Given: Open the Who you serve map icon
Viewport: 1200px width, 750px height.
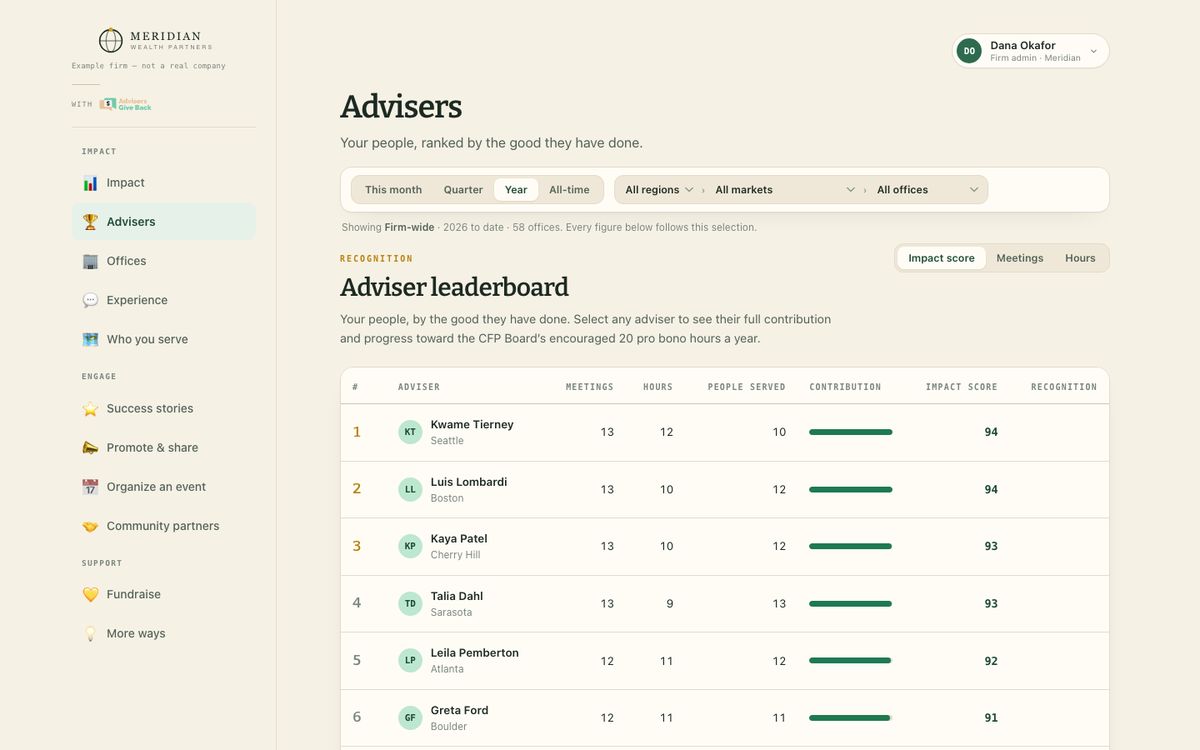Looking at the screenshot, I should (90, 339).
